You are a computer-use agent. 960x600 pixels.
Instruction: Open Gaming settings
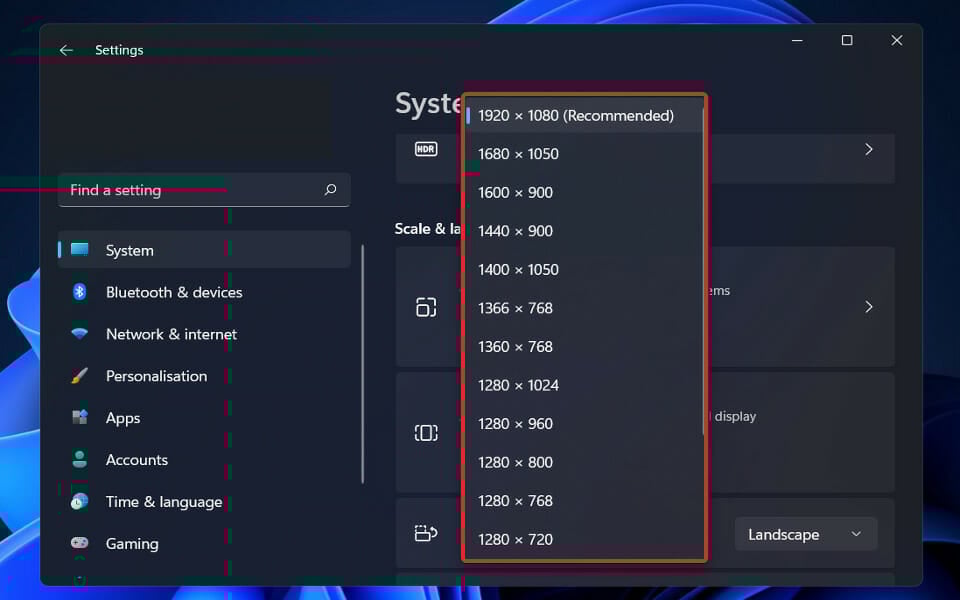tap(204, 543)
